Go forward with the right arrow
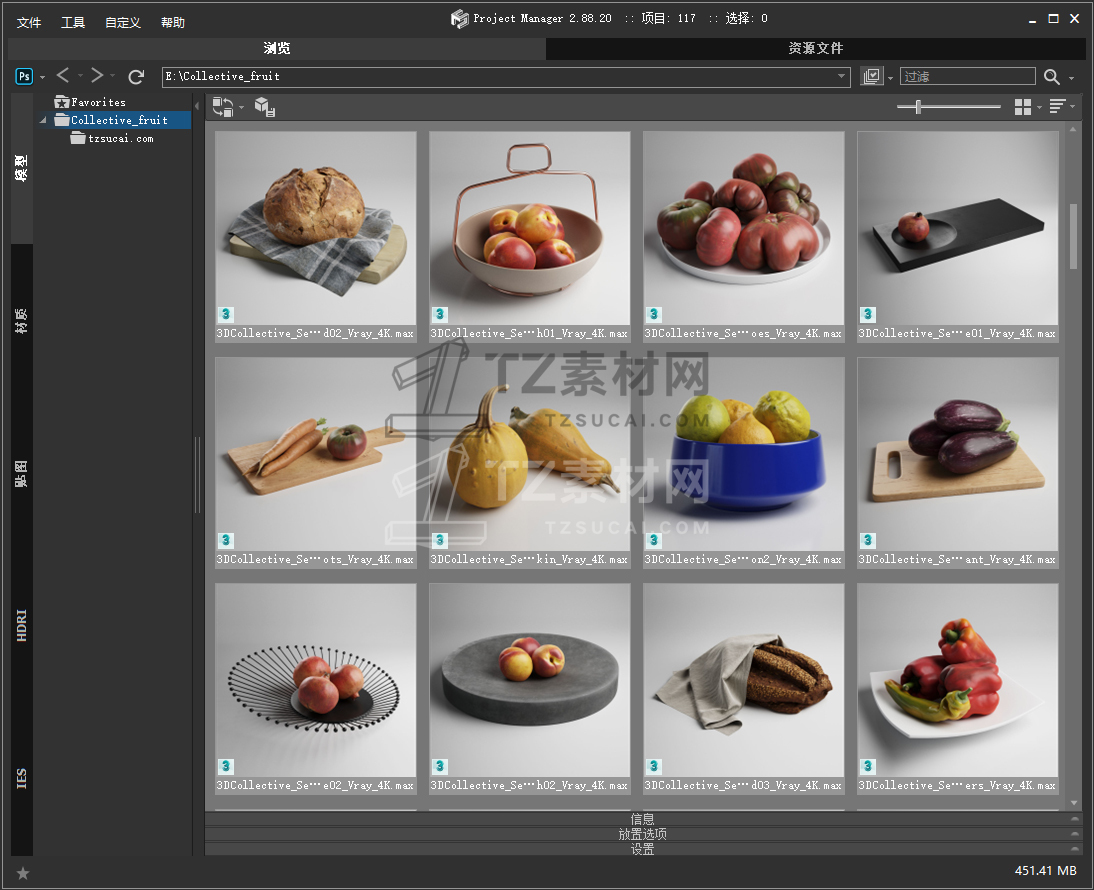1094x890 pixels. [x=97, y=76]
